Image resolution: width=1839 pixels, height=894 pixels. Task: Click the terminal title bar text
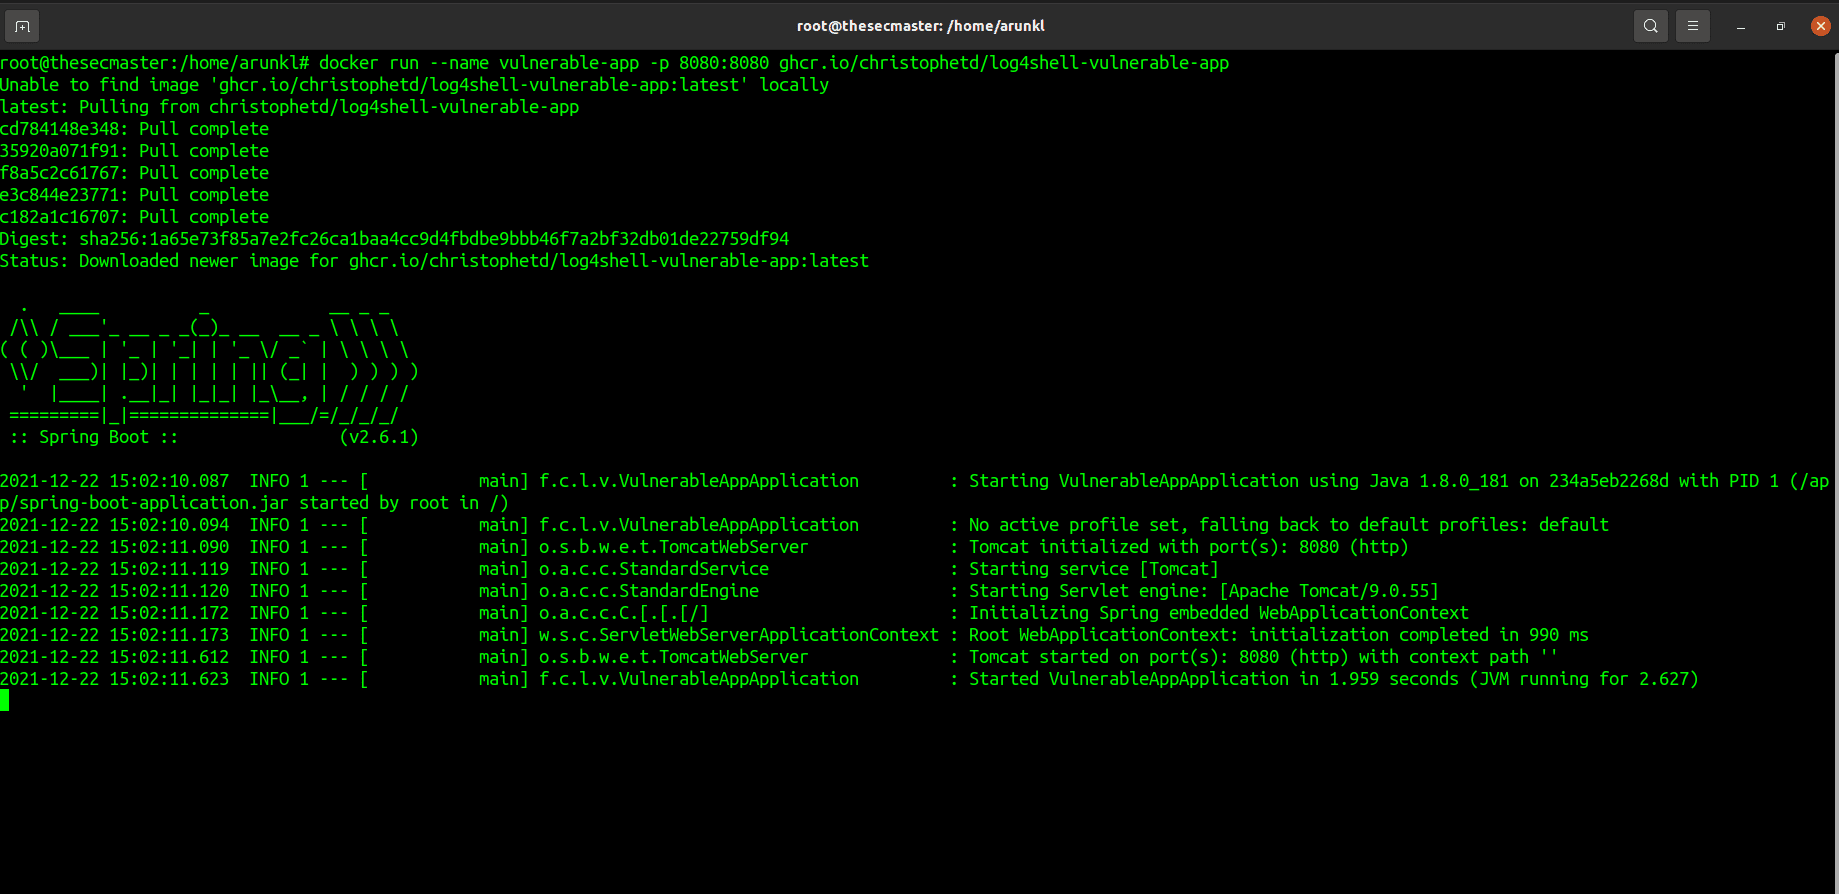pos(920,26)
